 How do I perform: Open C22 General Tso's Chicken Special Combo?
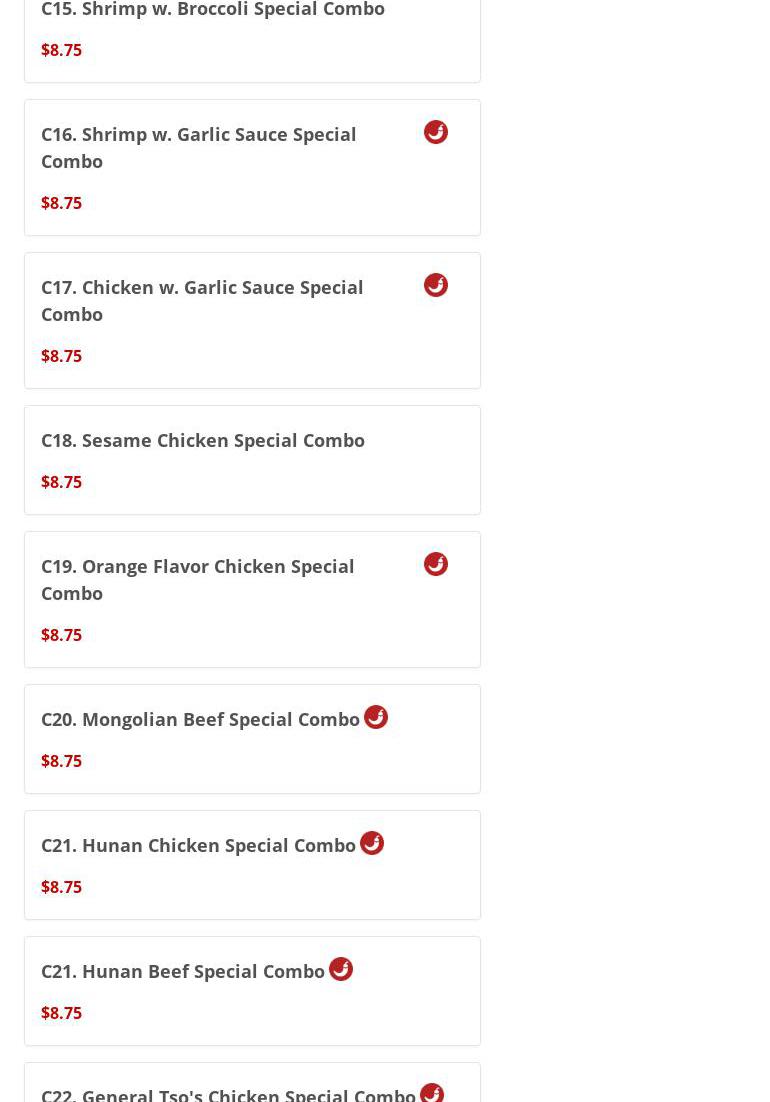coord(228,1094)
